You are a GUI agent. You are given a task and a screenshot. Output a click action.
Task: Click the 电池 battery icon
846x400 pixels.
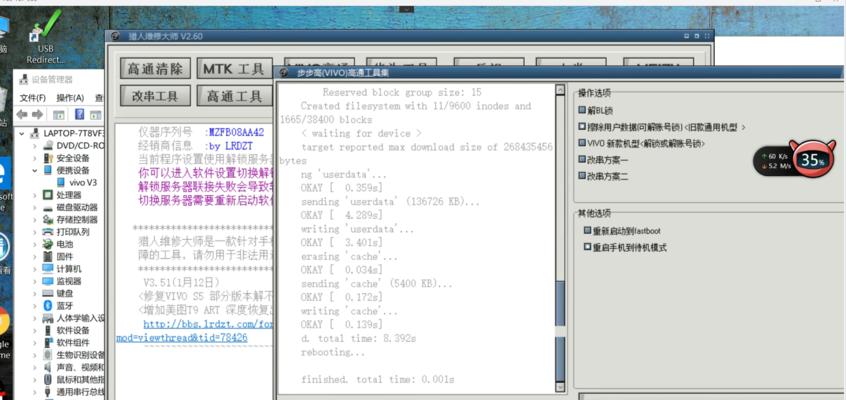(x=48, y=244)
